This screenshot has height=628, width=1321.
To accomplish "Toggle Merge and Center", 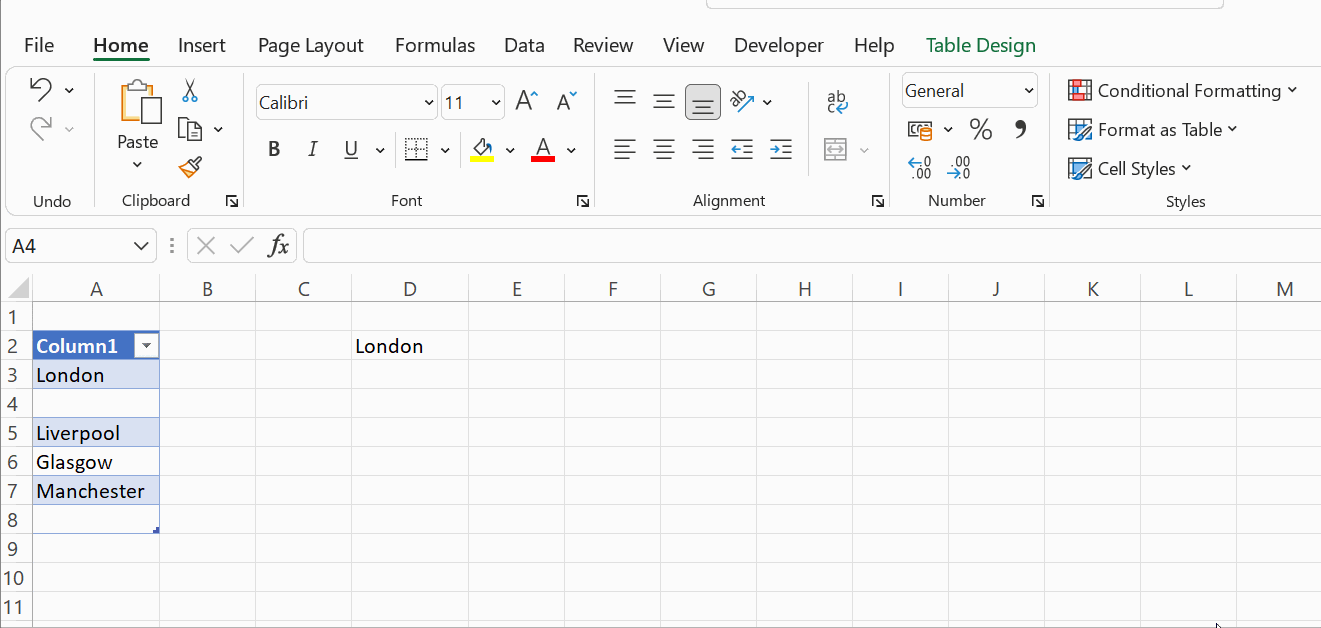I will (837, 148).
